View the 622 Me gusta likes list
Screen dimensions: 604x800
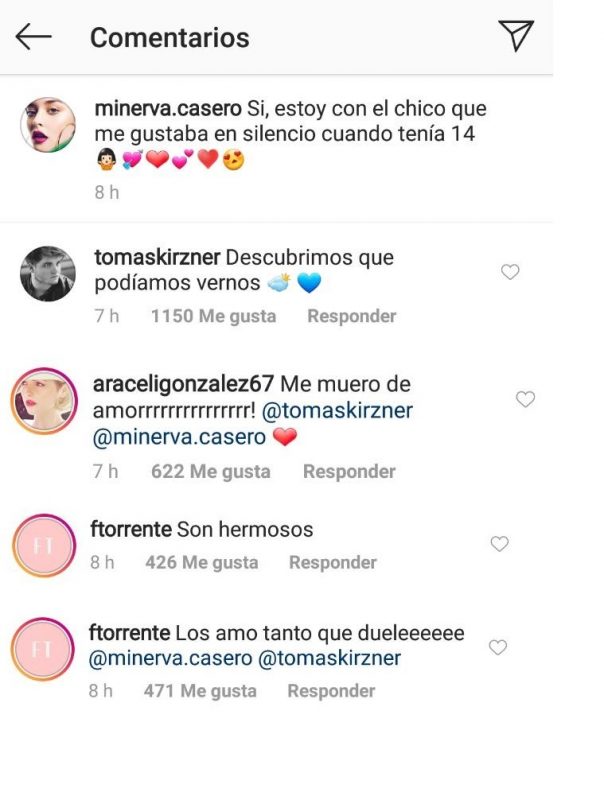click(x=211, y=471)
